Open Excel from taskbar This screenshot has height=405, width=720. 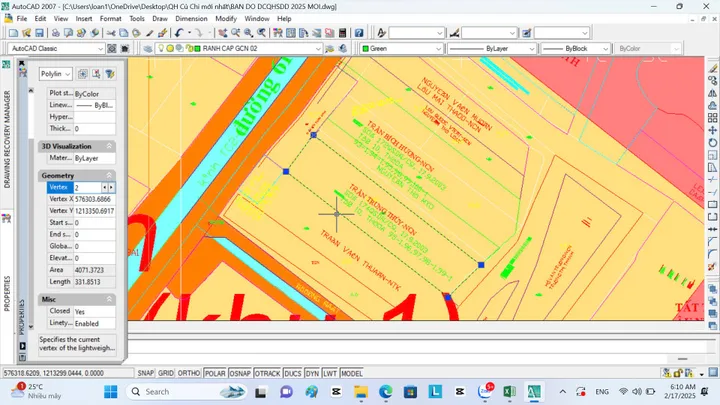509,392
